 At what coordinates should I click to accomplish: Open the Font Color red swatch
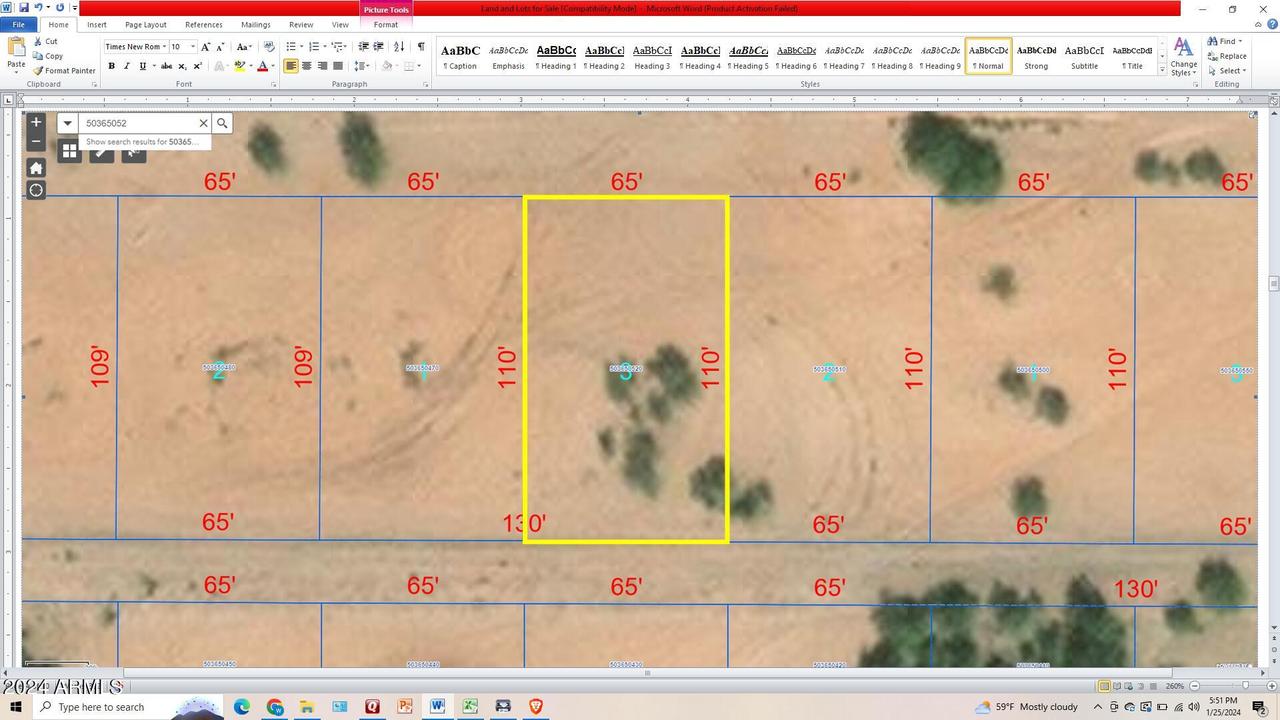[263, 66]
